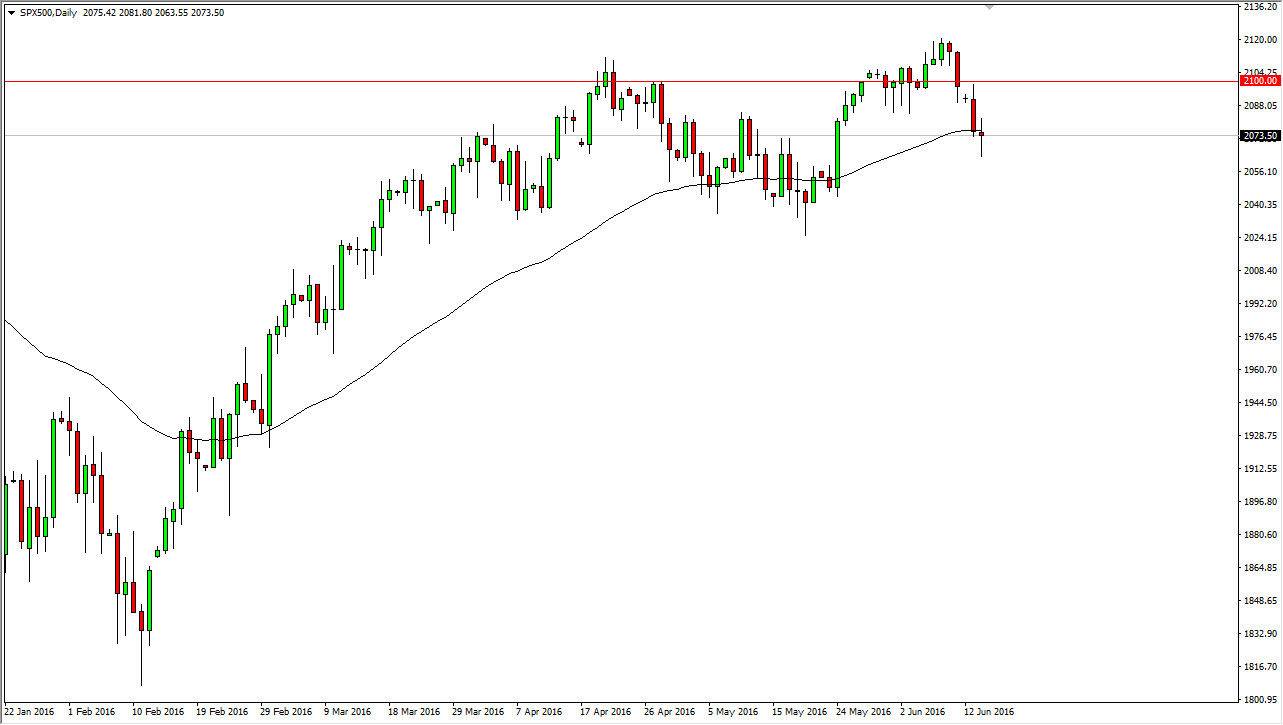Expand the SPX500,Daily symbol dropdown arrow

10,12
